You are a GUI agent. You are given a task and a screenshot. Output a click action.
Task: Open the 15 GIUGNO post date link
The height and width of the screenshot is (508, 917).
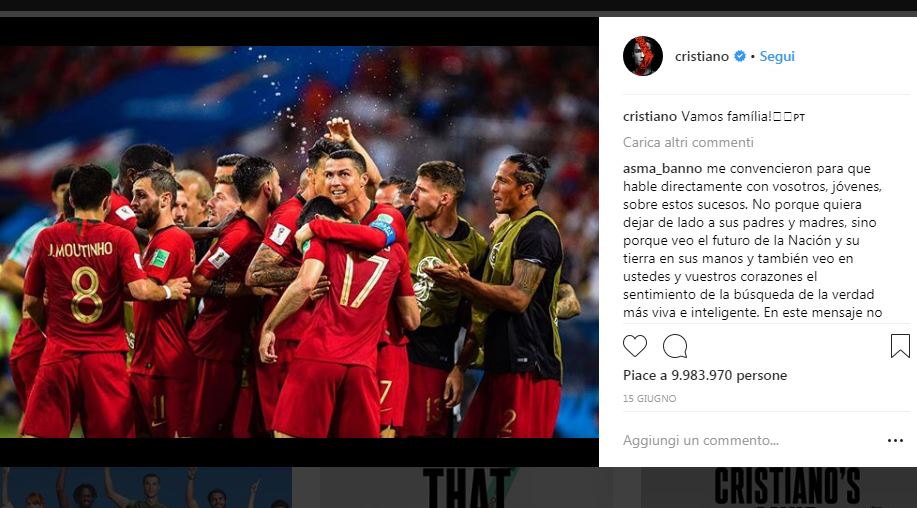click(x=649, y=398)
